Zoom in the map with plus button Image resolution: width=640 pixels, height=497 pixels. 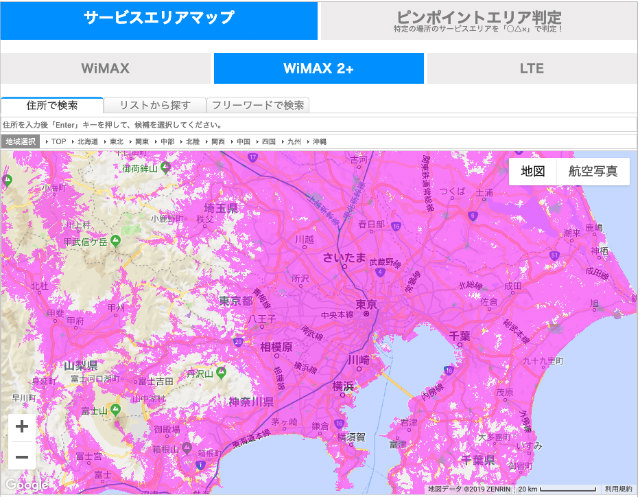coord(22,427)
